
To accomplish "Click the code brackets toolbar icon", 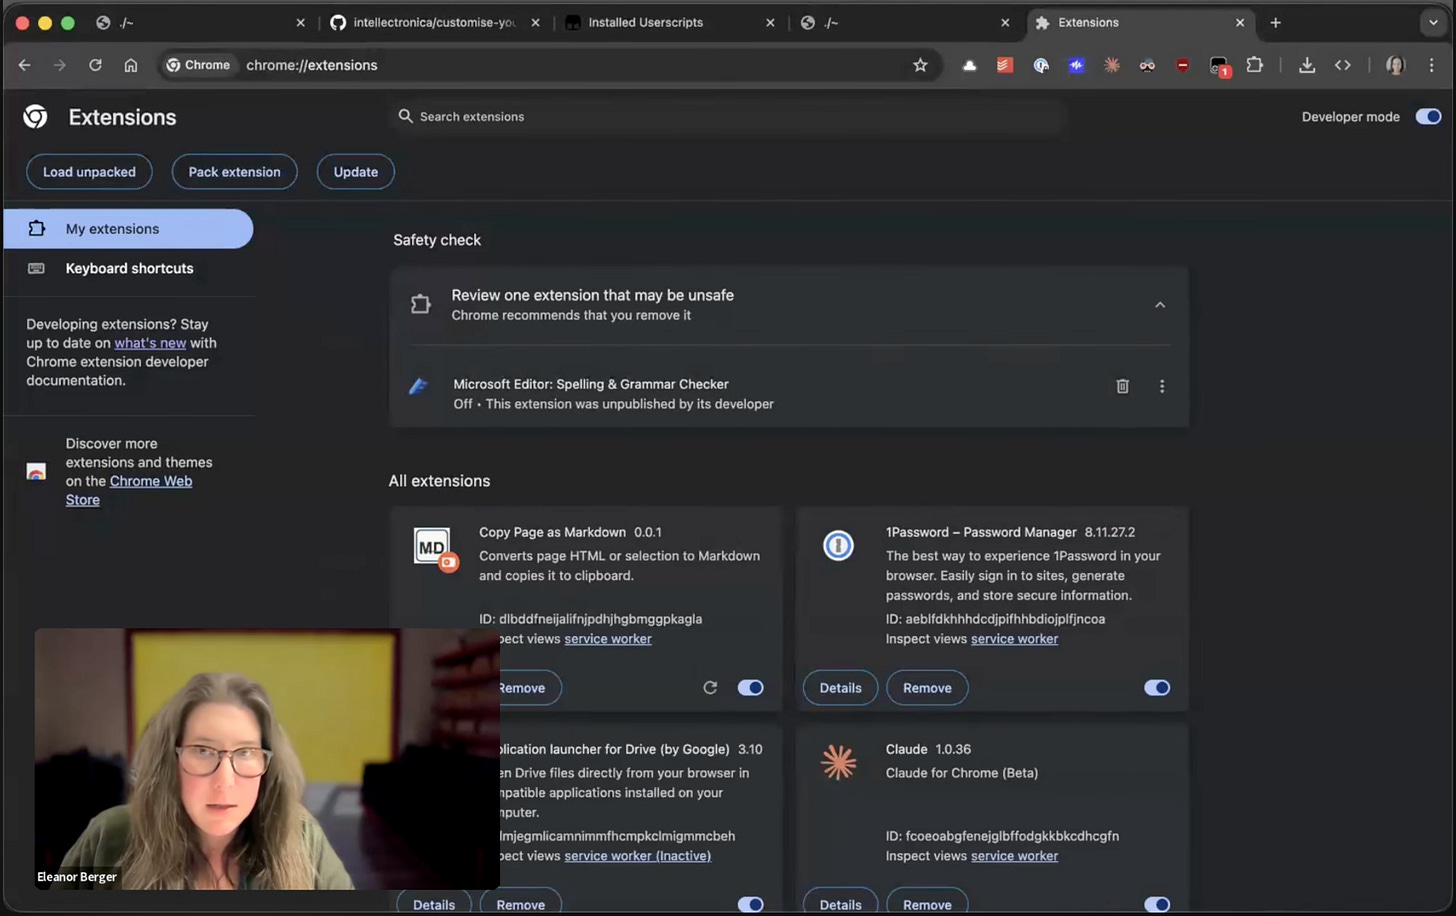I will [1343, 65].
